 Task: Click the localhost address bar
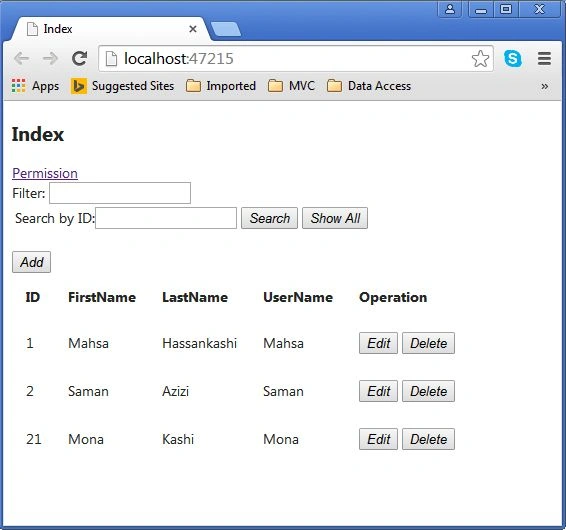tap(296, 58)
